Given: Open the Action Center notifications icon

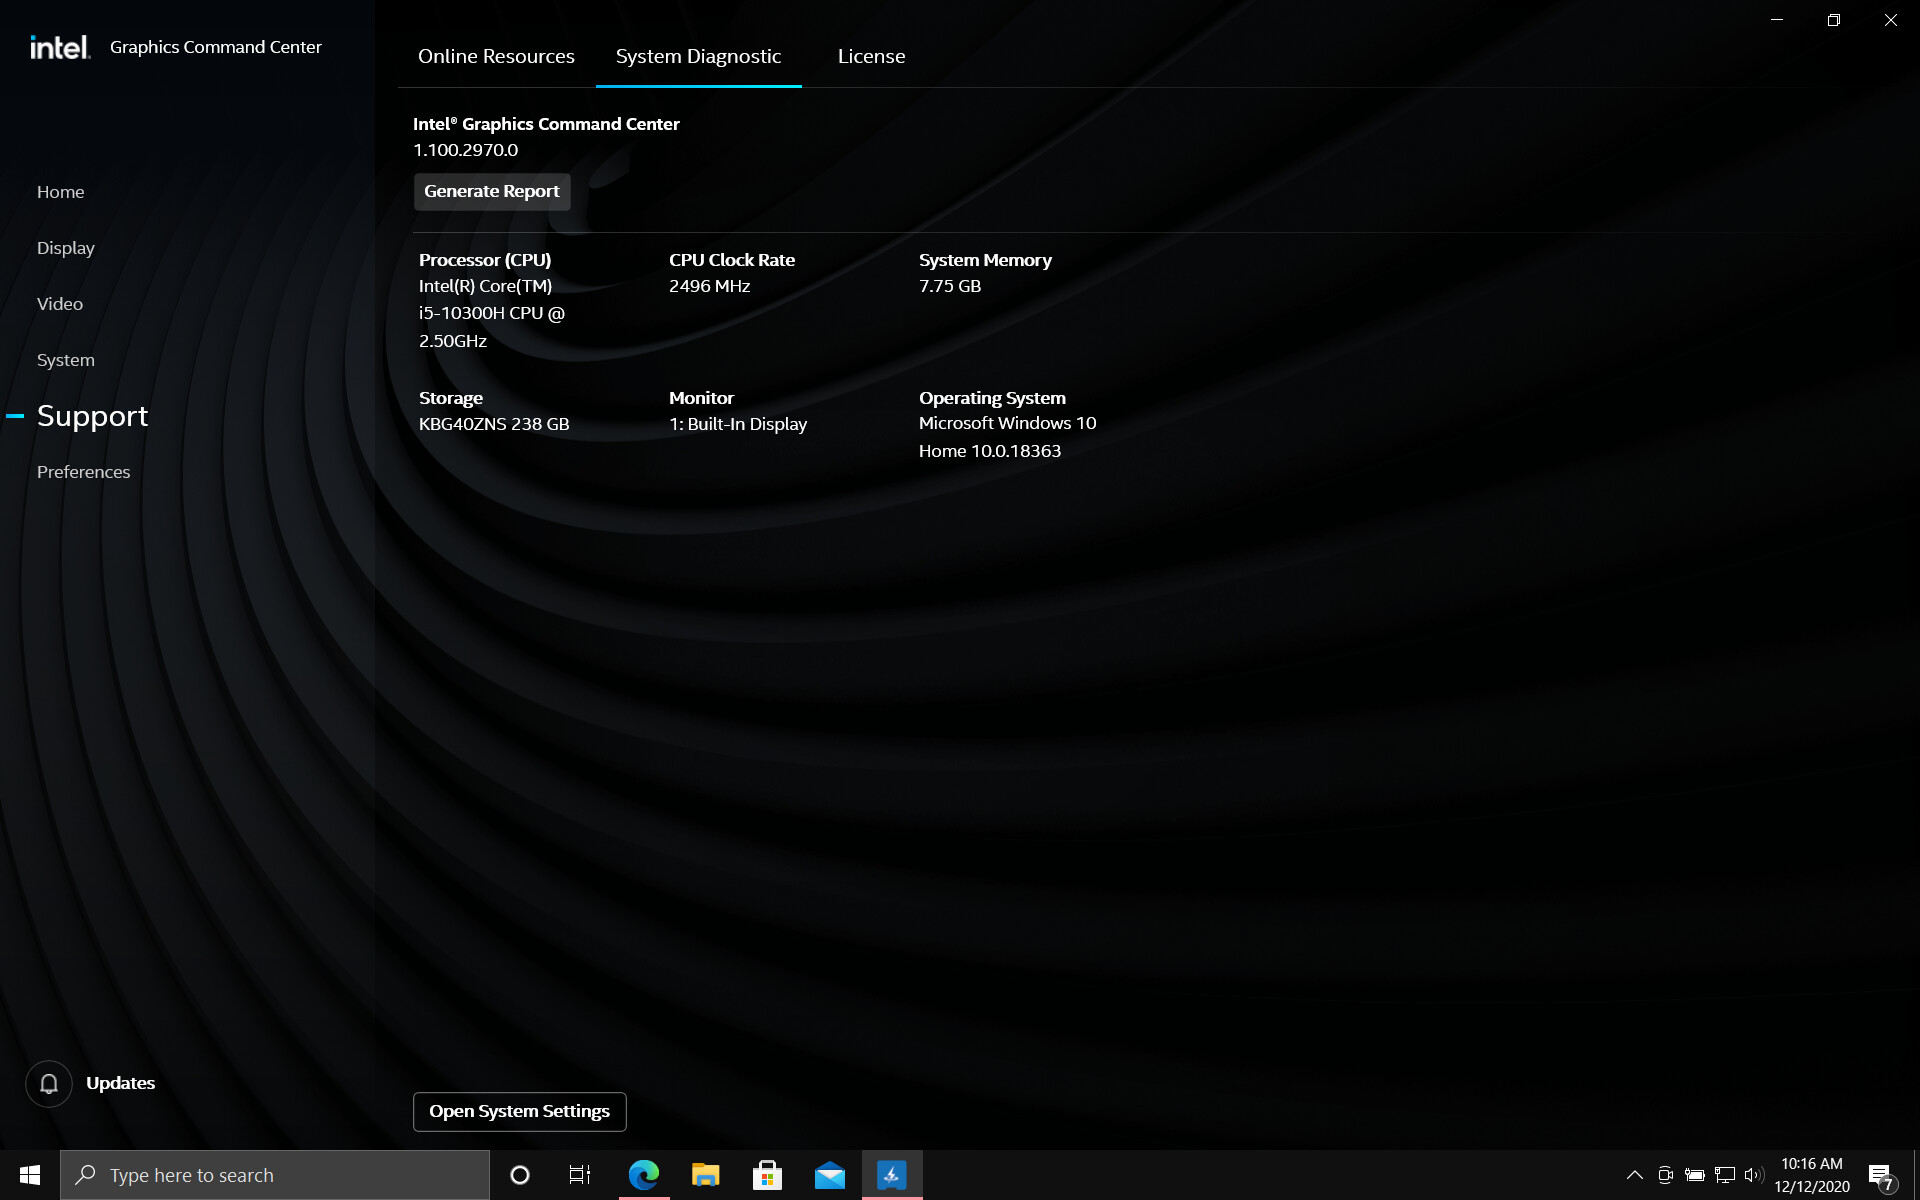Looking at the screenshot, I should tap(1882, 1176).
